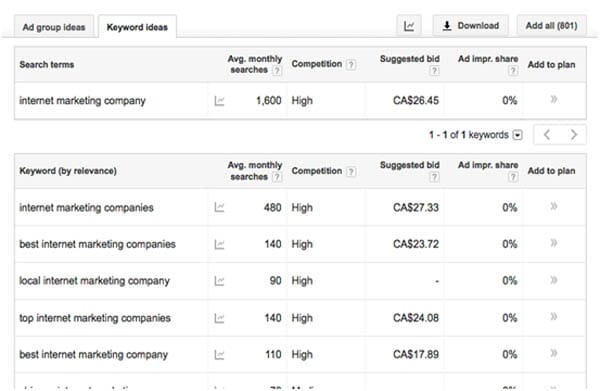
Task: Sort Keyword table by Ad impr. share header
Action: pyautogui.click(x=488, y=165)
